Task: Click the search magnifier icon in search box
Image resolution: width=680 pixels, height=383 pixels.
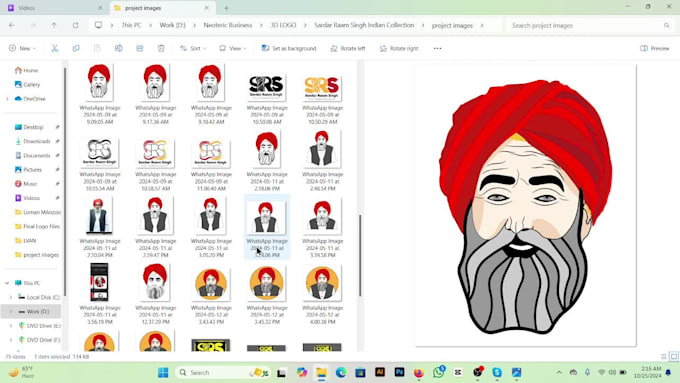Action: 667,26
